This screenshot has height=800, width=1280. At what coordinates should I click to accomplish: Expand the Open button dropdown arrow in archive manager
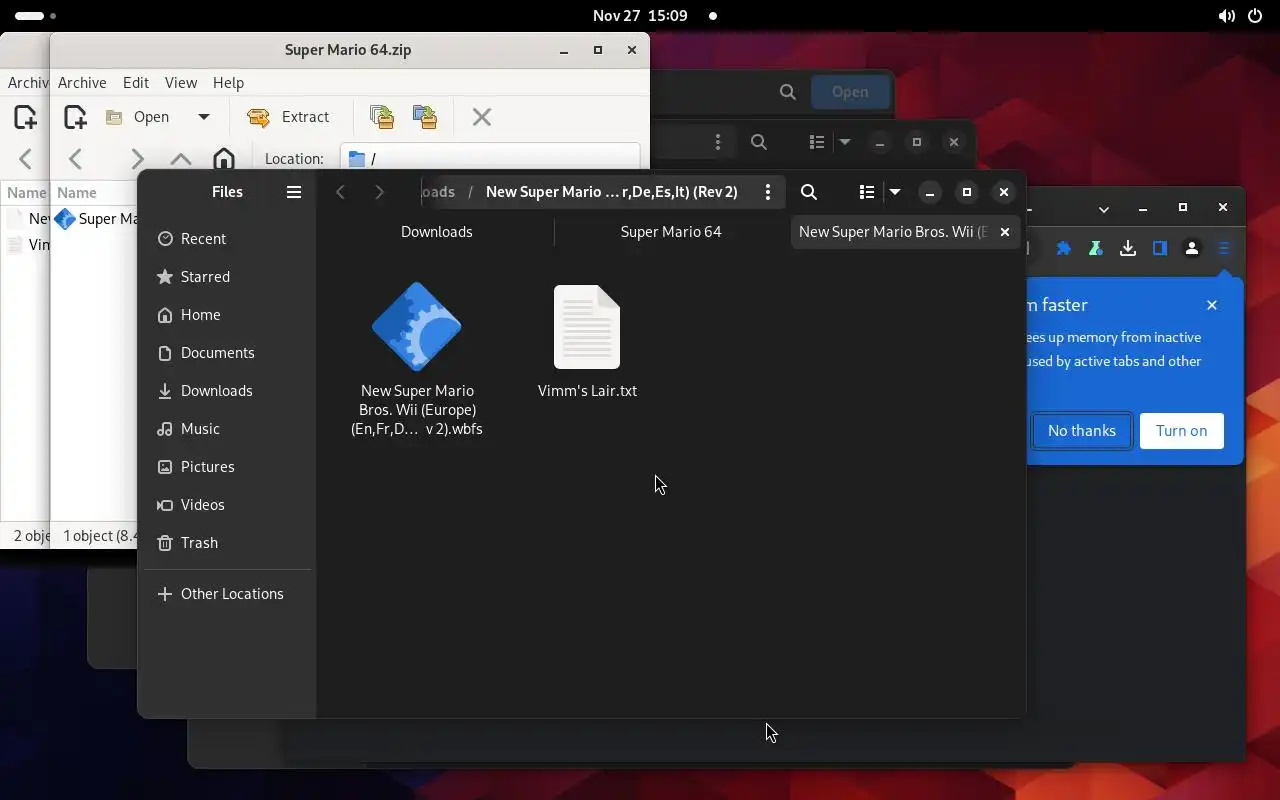coord(204,117)
